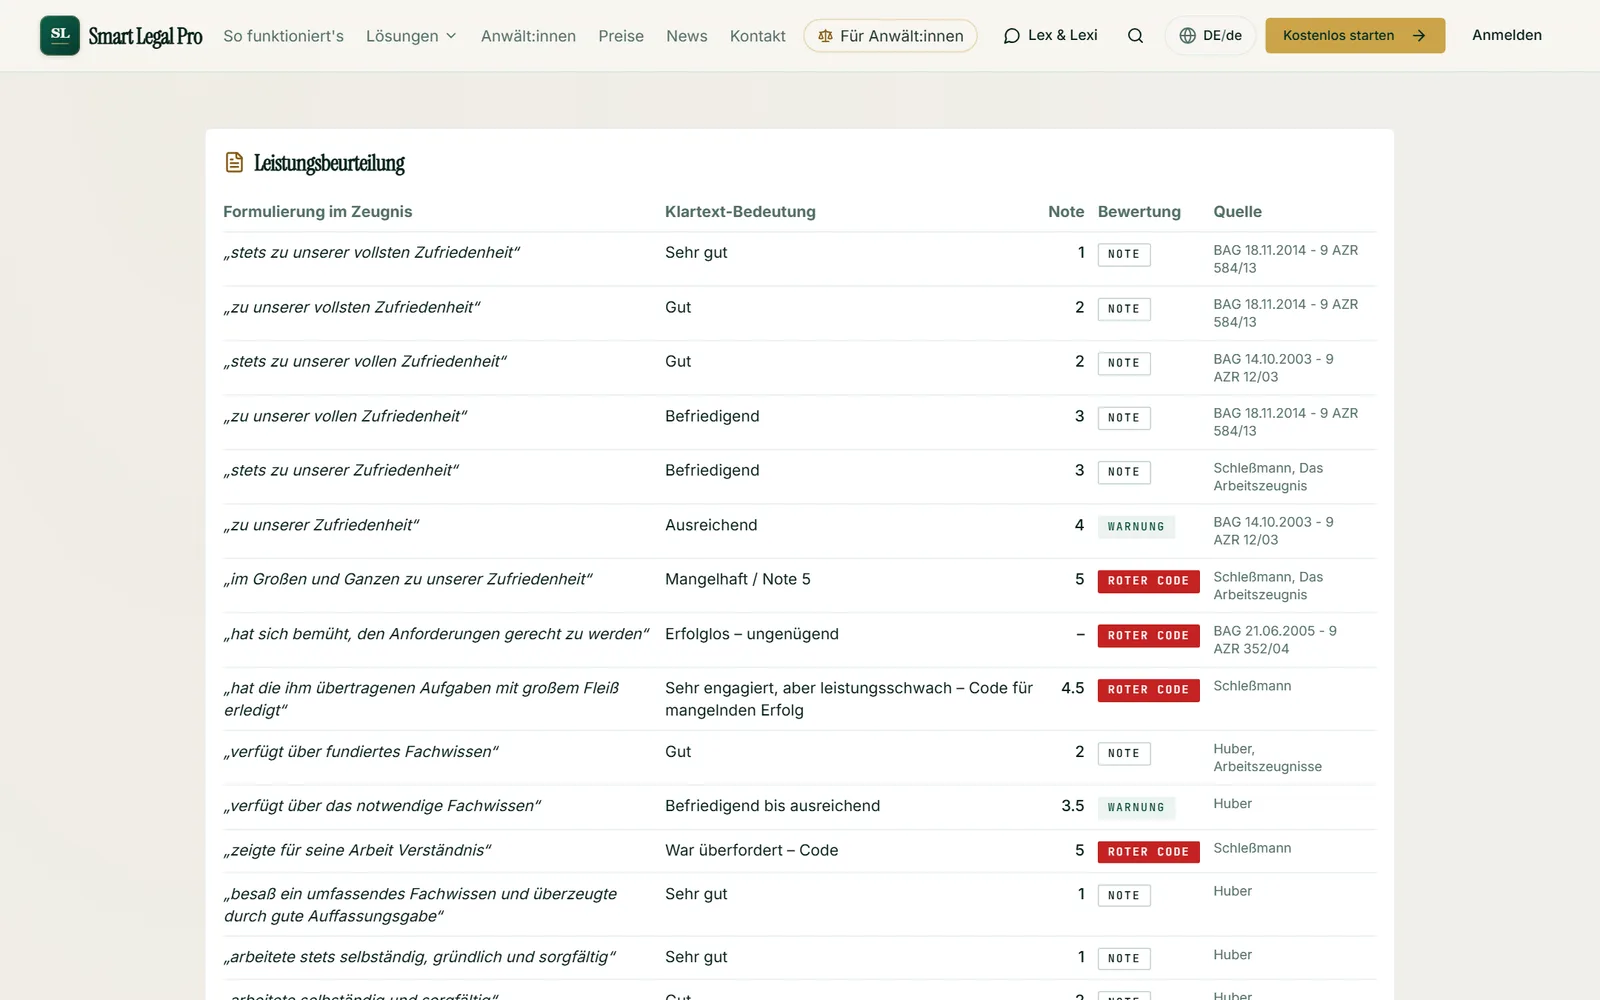Open the search magnifier icon
This screenshot has height=1000, width=1600.
click(1135, 36)
